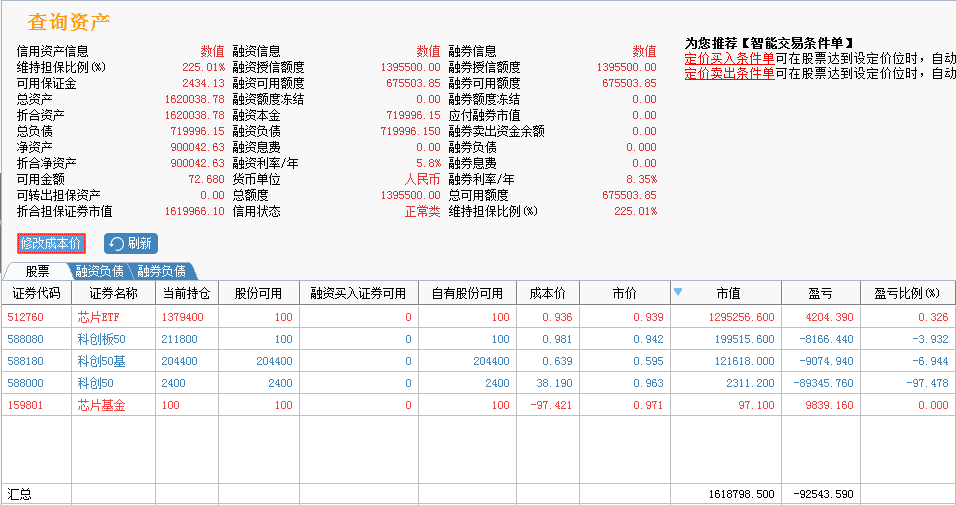Sort by 当前持仓 column header
Viewport: 956px width, 505px height.
tap(187, 293)
